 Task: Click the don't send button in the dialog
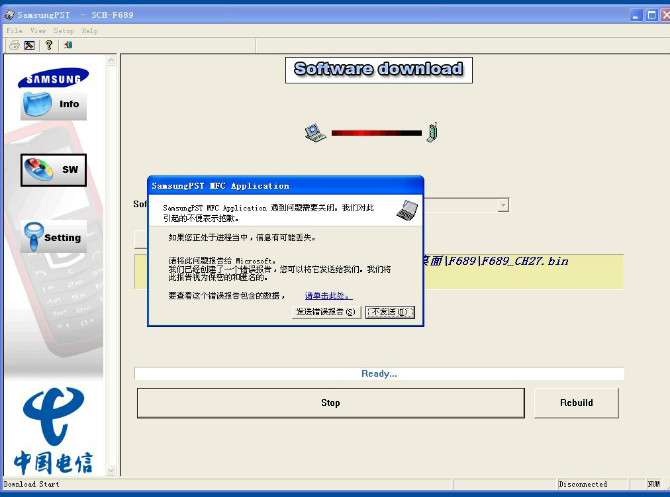(390, 312)
